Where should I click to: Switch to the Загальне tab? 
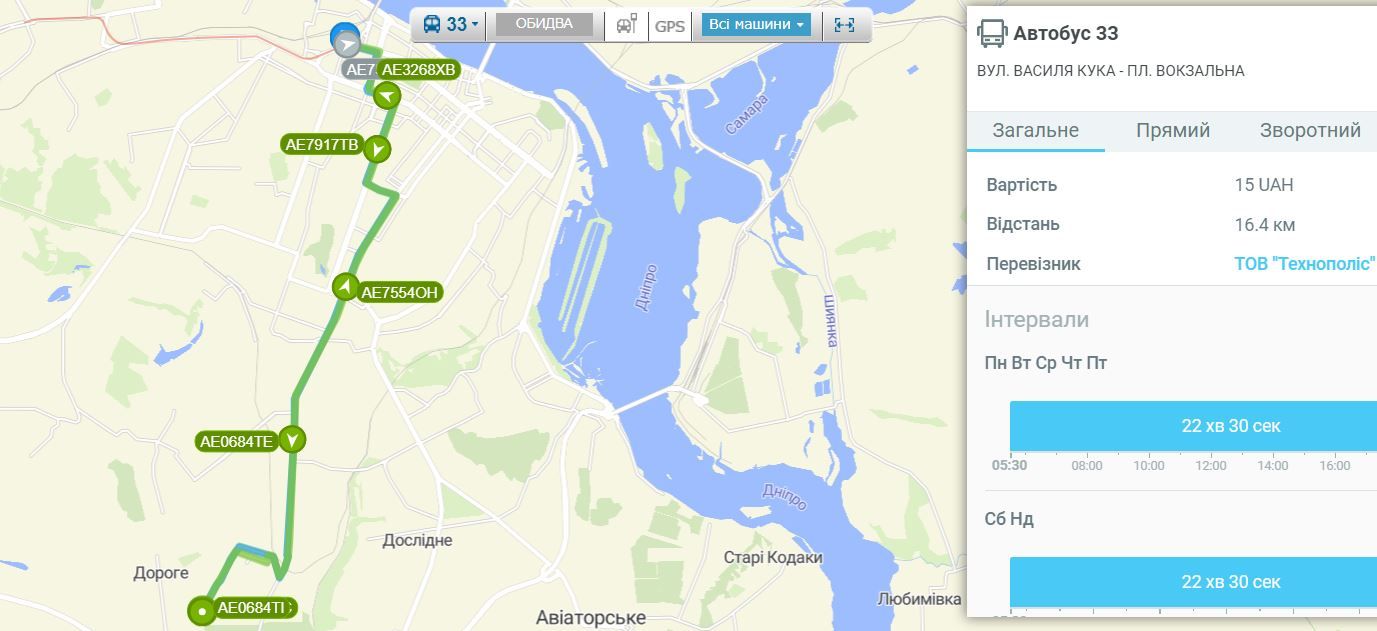point(1036,131)
